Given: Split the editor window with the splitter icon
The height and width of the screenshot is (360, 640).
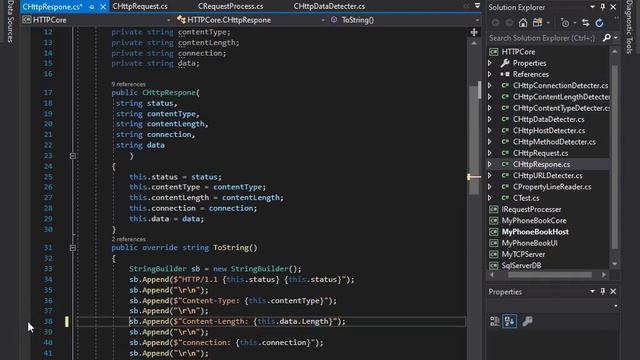Looking at the screenshot, I should click(x=474, y=32).
